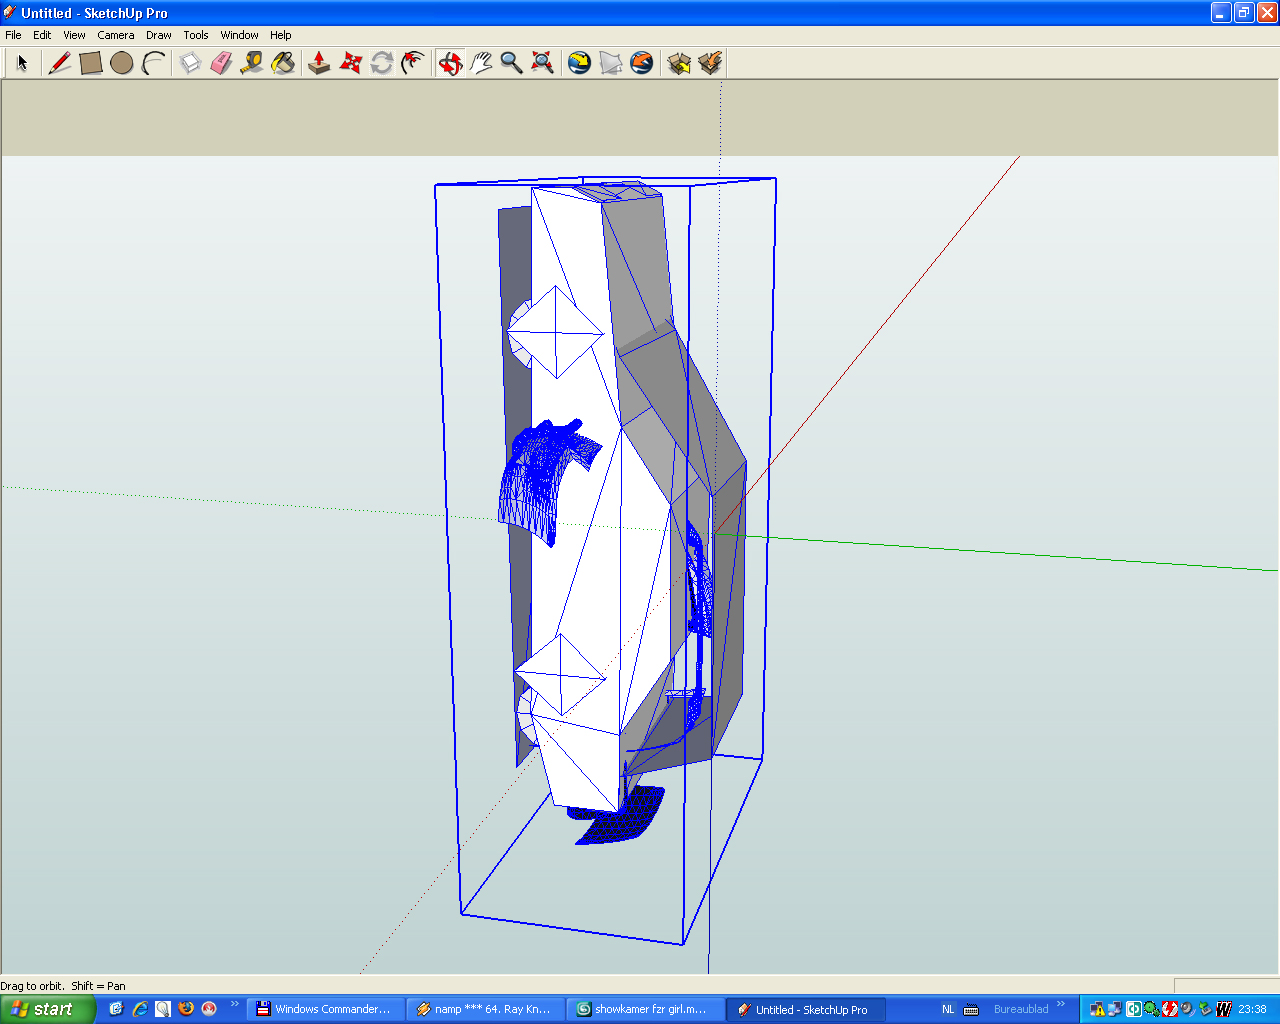The width and height of the screenshot is (1280, 1024).
Task: Open the Camera menu
Action: [116, 35]
